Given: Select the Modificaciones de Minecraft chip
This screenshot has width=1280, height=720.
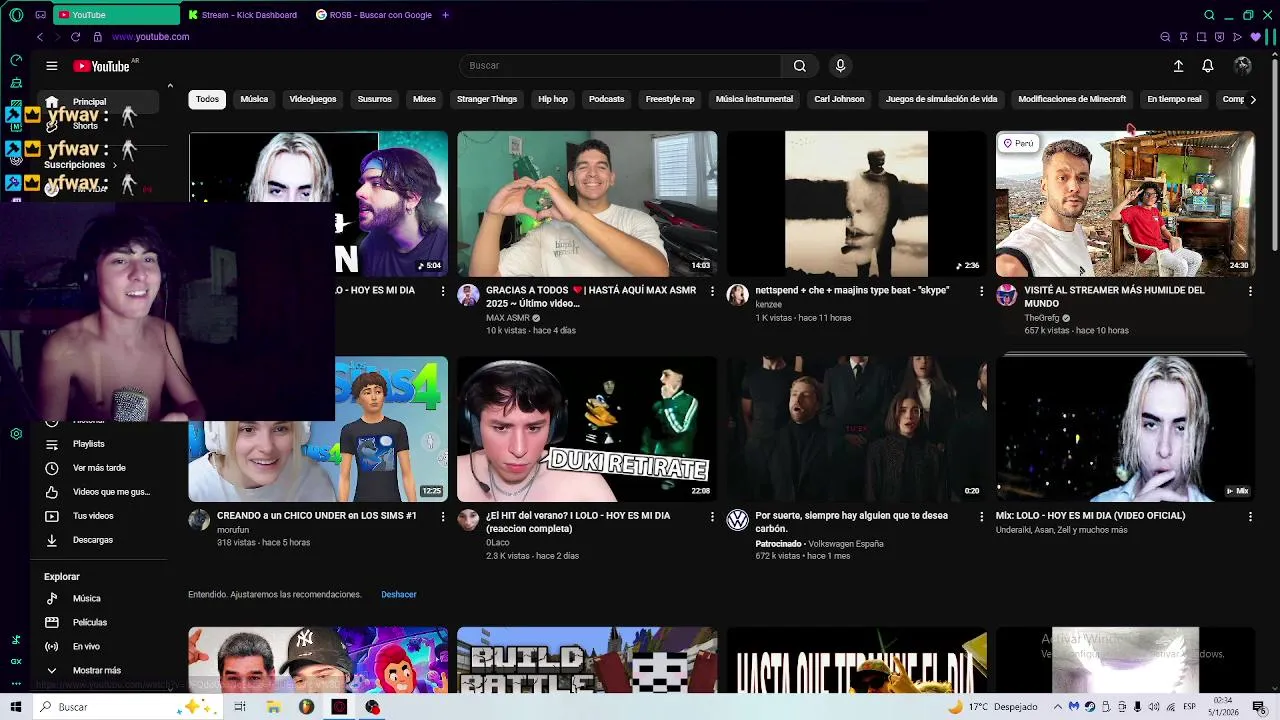Looking at the screenshot, I should click(x=1072, y=99).
